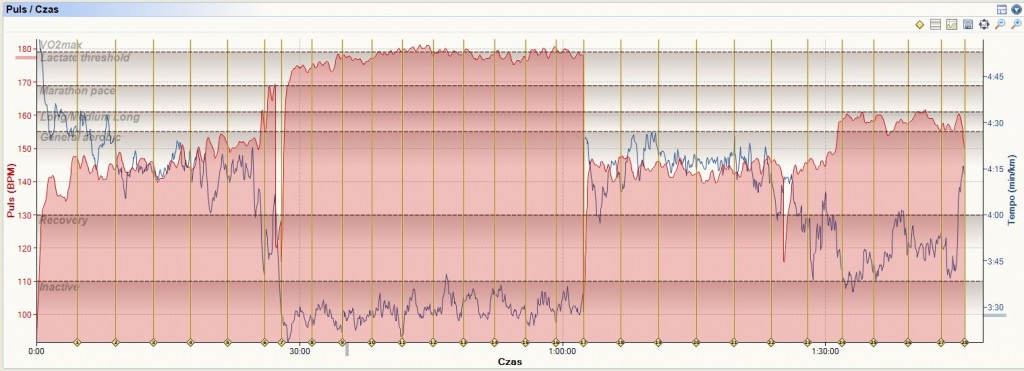The image size is (1024, 371).
Task: Click the 4:45 value on tempo axis
Action: click(x=996, y=77)
